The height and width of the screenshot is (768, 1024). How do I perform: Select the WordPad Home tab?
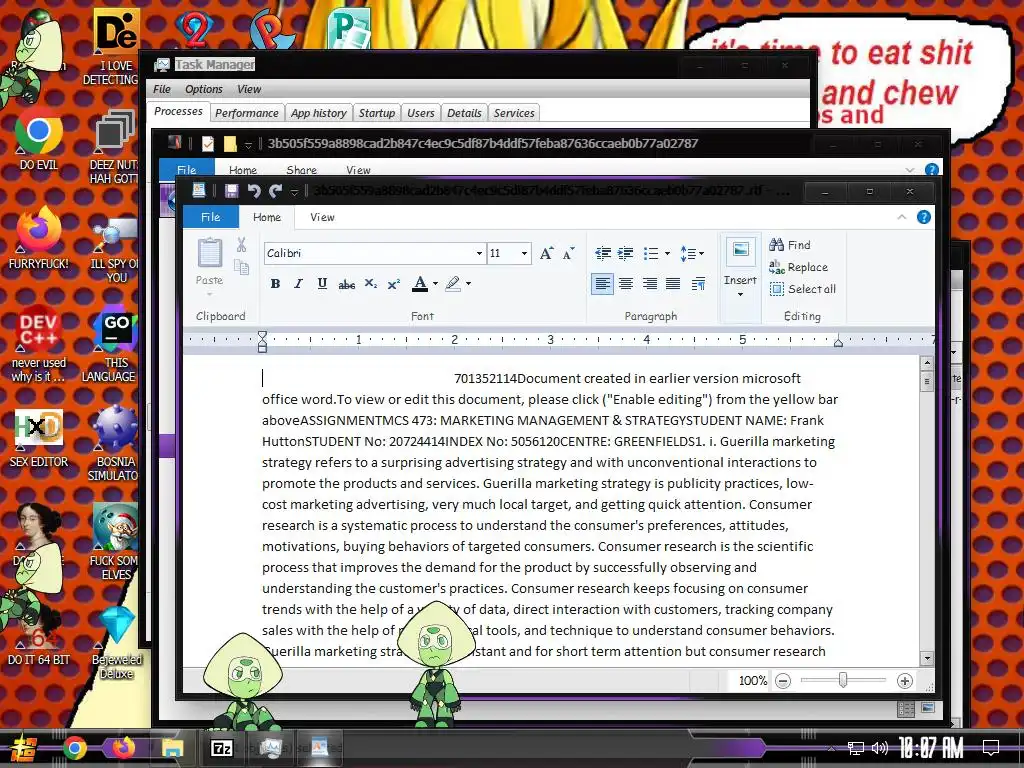pos(266,217)
